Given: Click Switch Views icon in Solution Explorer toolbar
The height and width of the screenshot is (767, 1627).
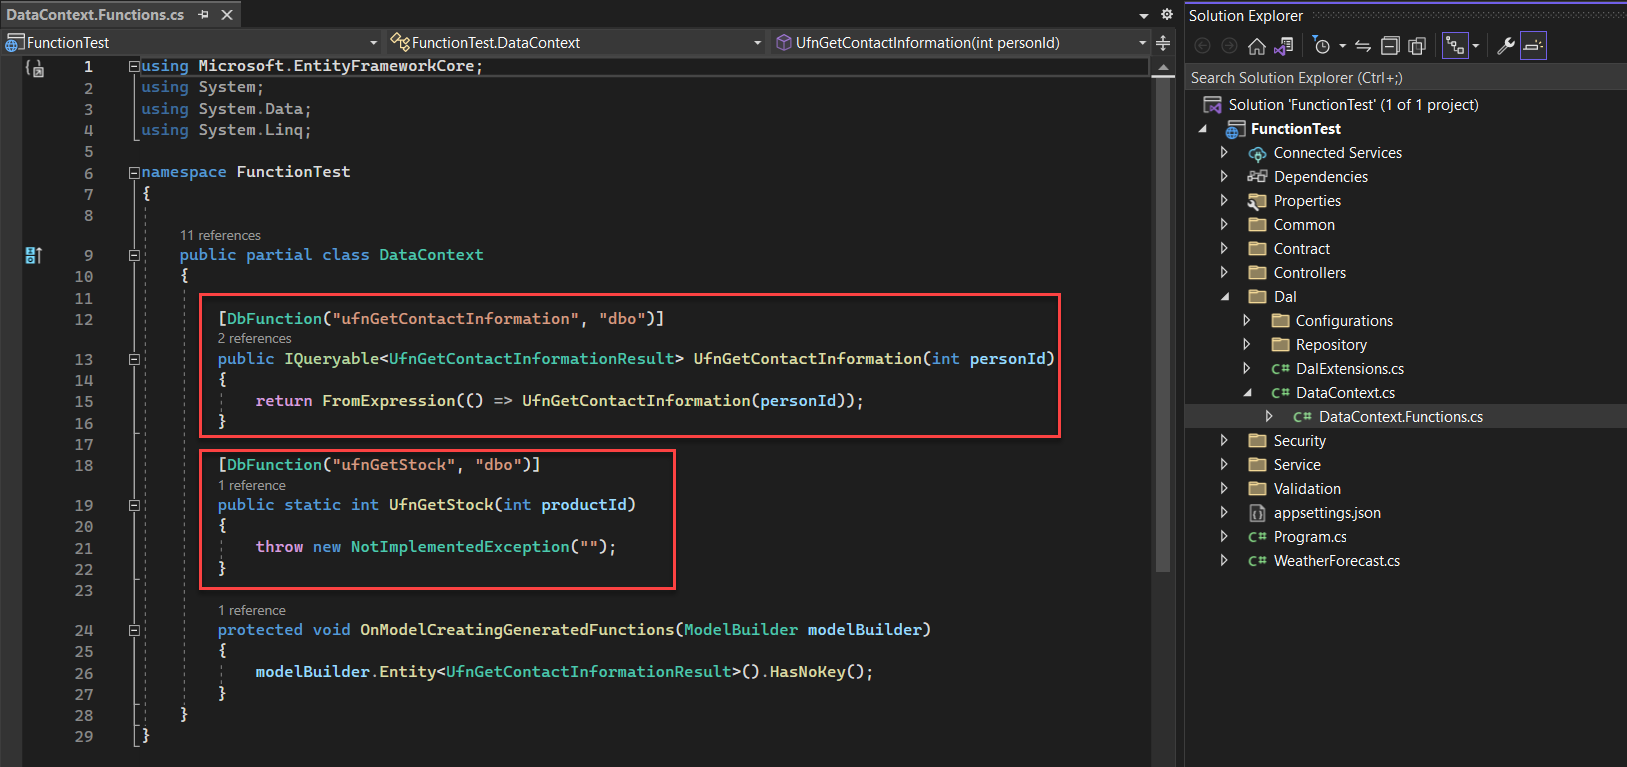Looking at the screenshot, I should [1284, 46].
